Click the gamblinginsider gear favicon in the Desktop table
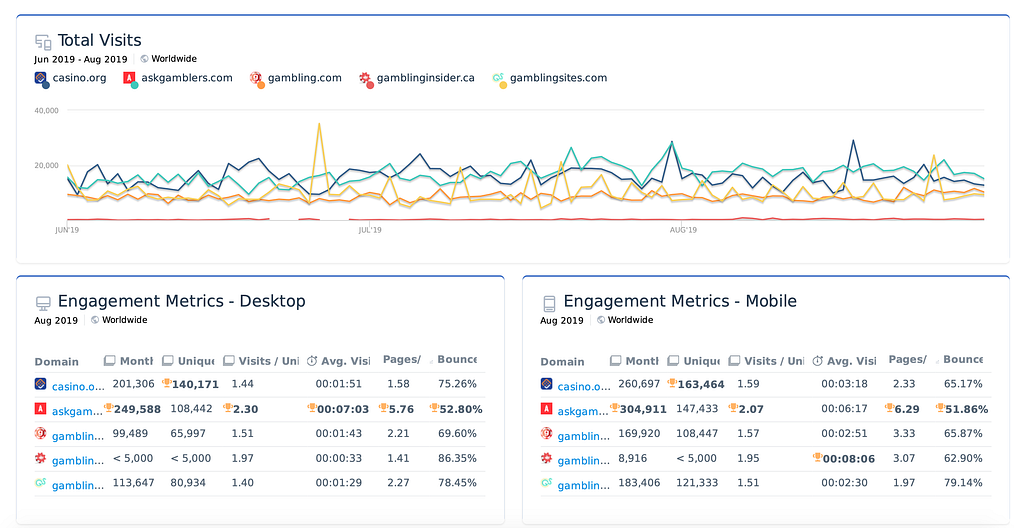1024x528 pixels. [x=40, y=458]
